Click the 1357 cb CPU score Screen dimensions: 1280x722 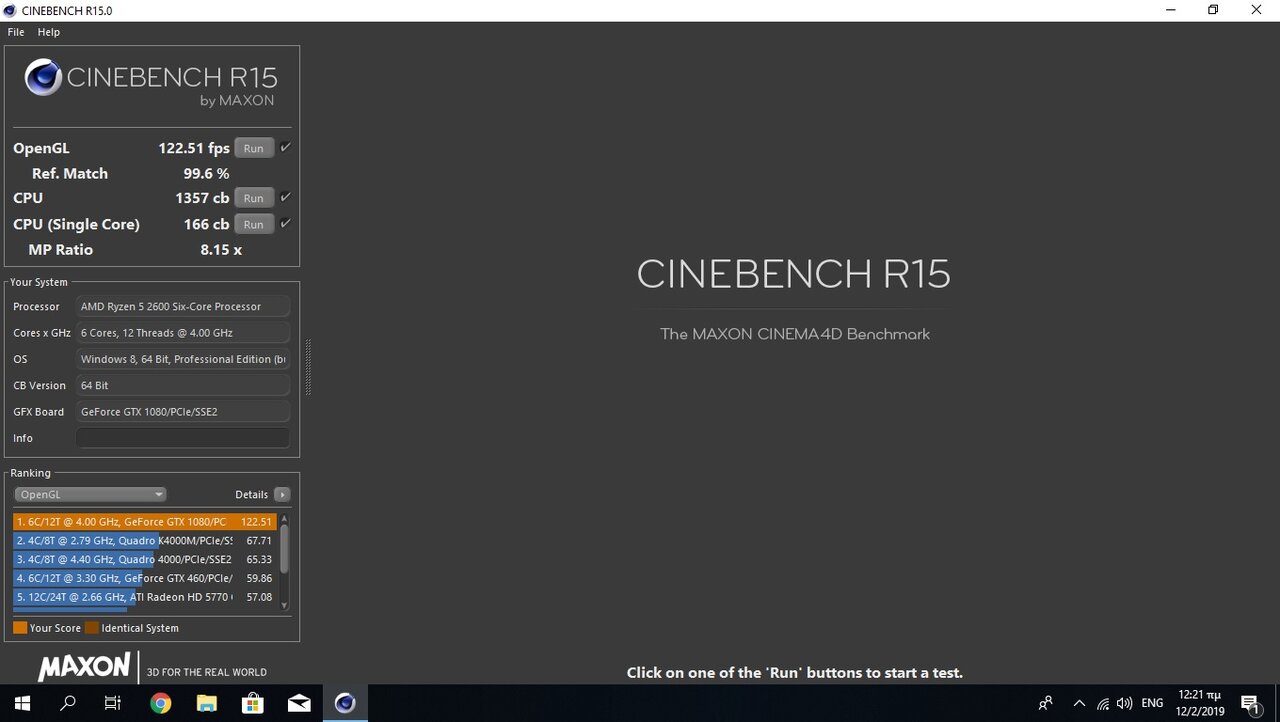(202, 198)
